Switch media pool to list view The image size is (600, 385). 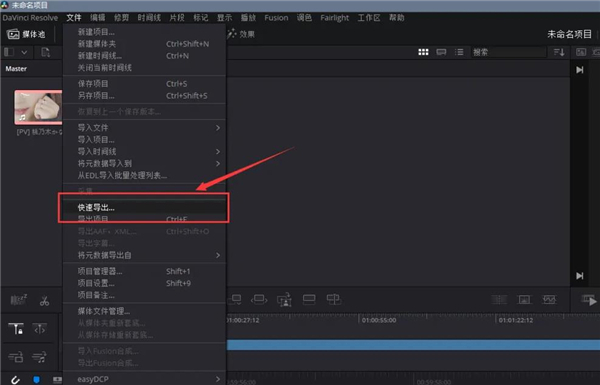pyautogui.click(x=459, y=52)
